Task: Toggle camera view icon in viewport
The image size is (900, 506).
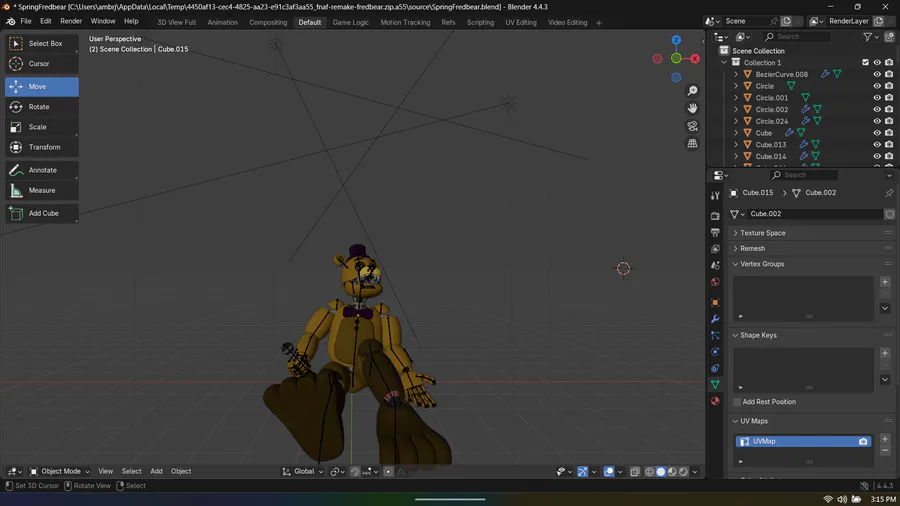Action: coord(692,126)
